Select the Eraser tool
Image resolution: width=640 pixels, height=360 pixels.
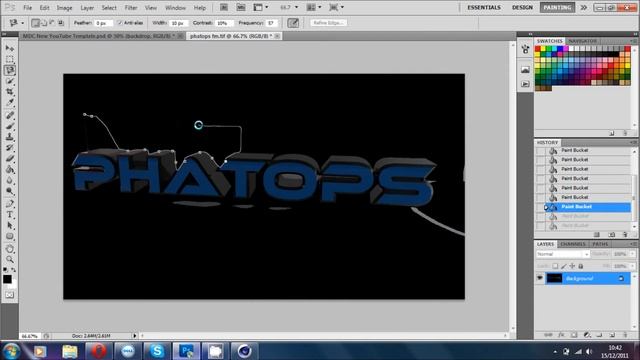coord(10,159)
